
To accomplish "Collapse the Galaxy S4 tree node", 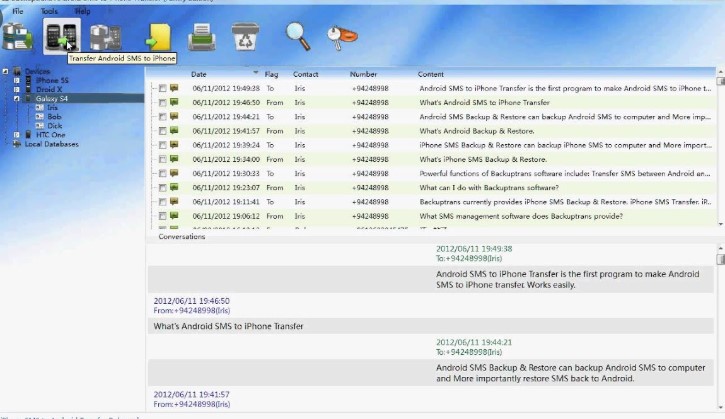I will tap(17, 99).
